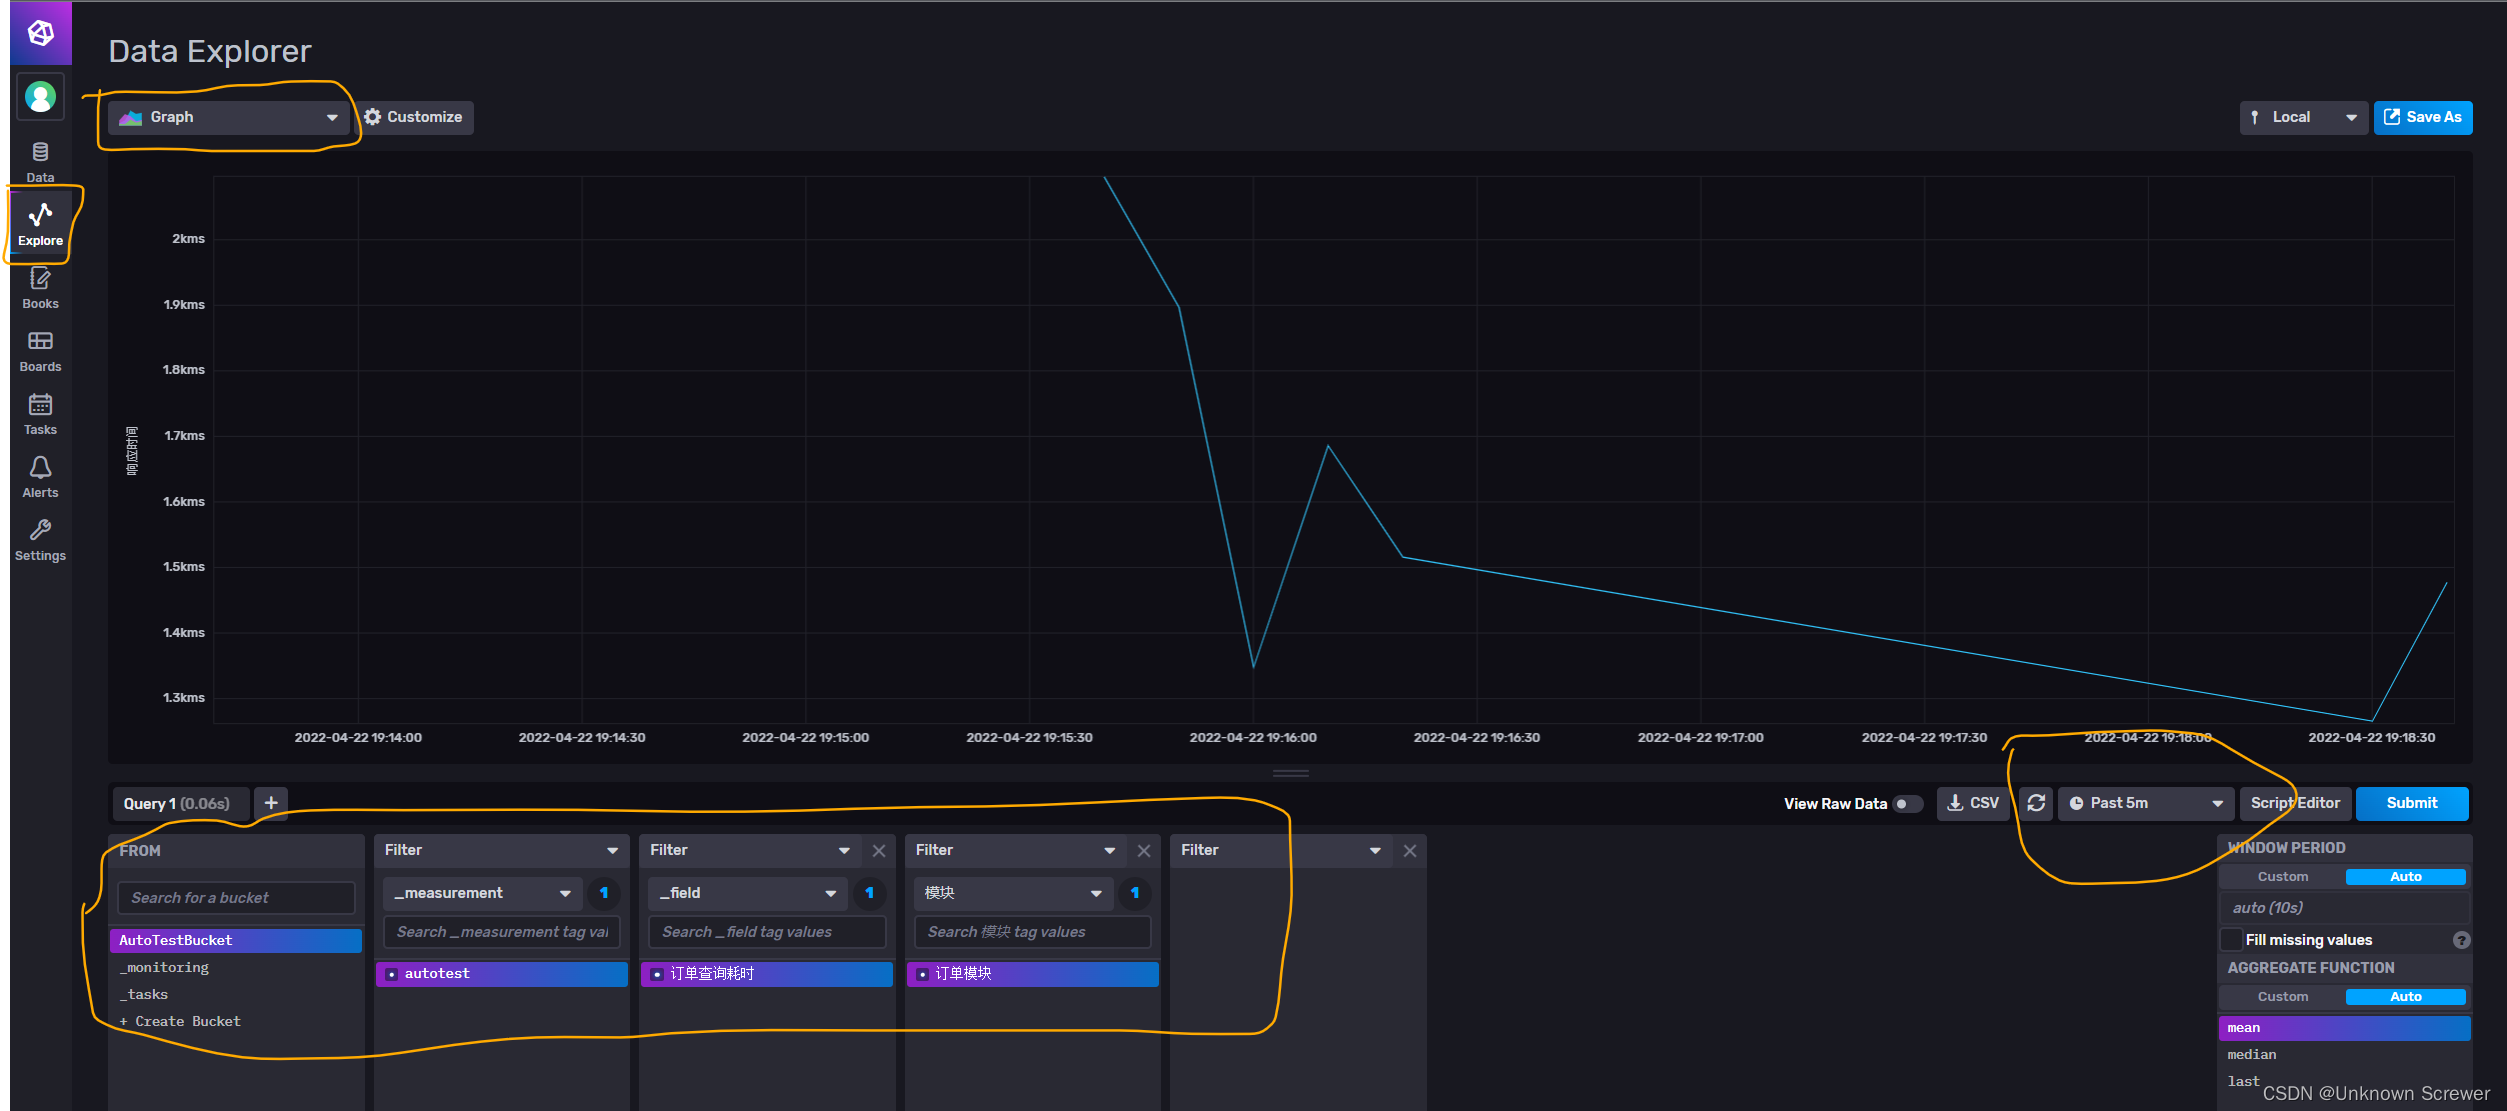Click the Search for a bucket field
This screenshot has width=2507, height=1111.
[x=236, y=898]
